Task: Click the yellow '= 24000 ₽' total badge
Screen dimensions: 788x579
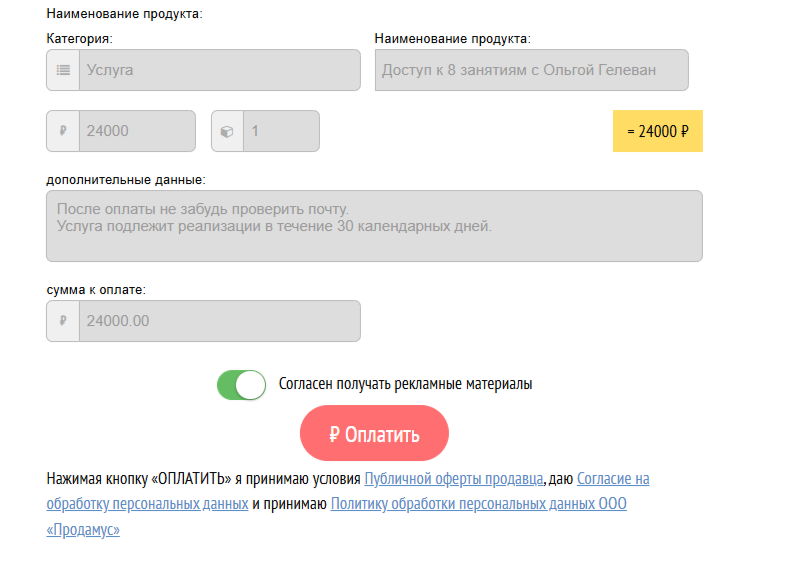Action: [658, 131]
